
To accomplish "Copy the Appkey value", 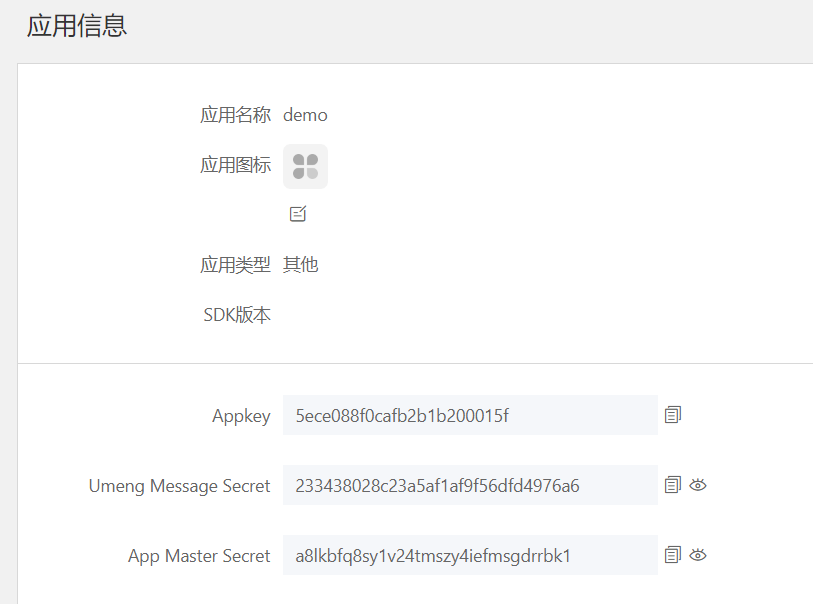I will [x=672, y=415].
